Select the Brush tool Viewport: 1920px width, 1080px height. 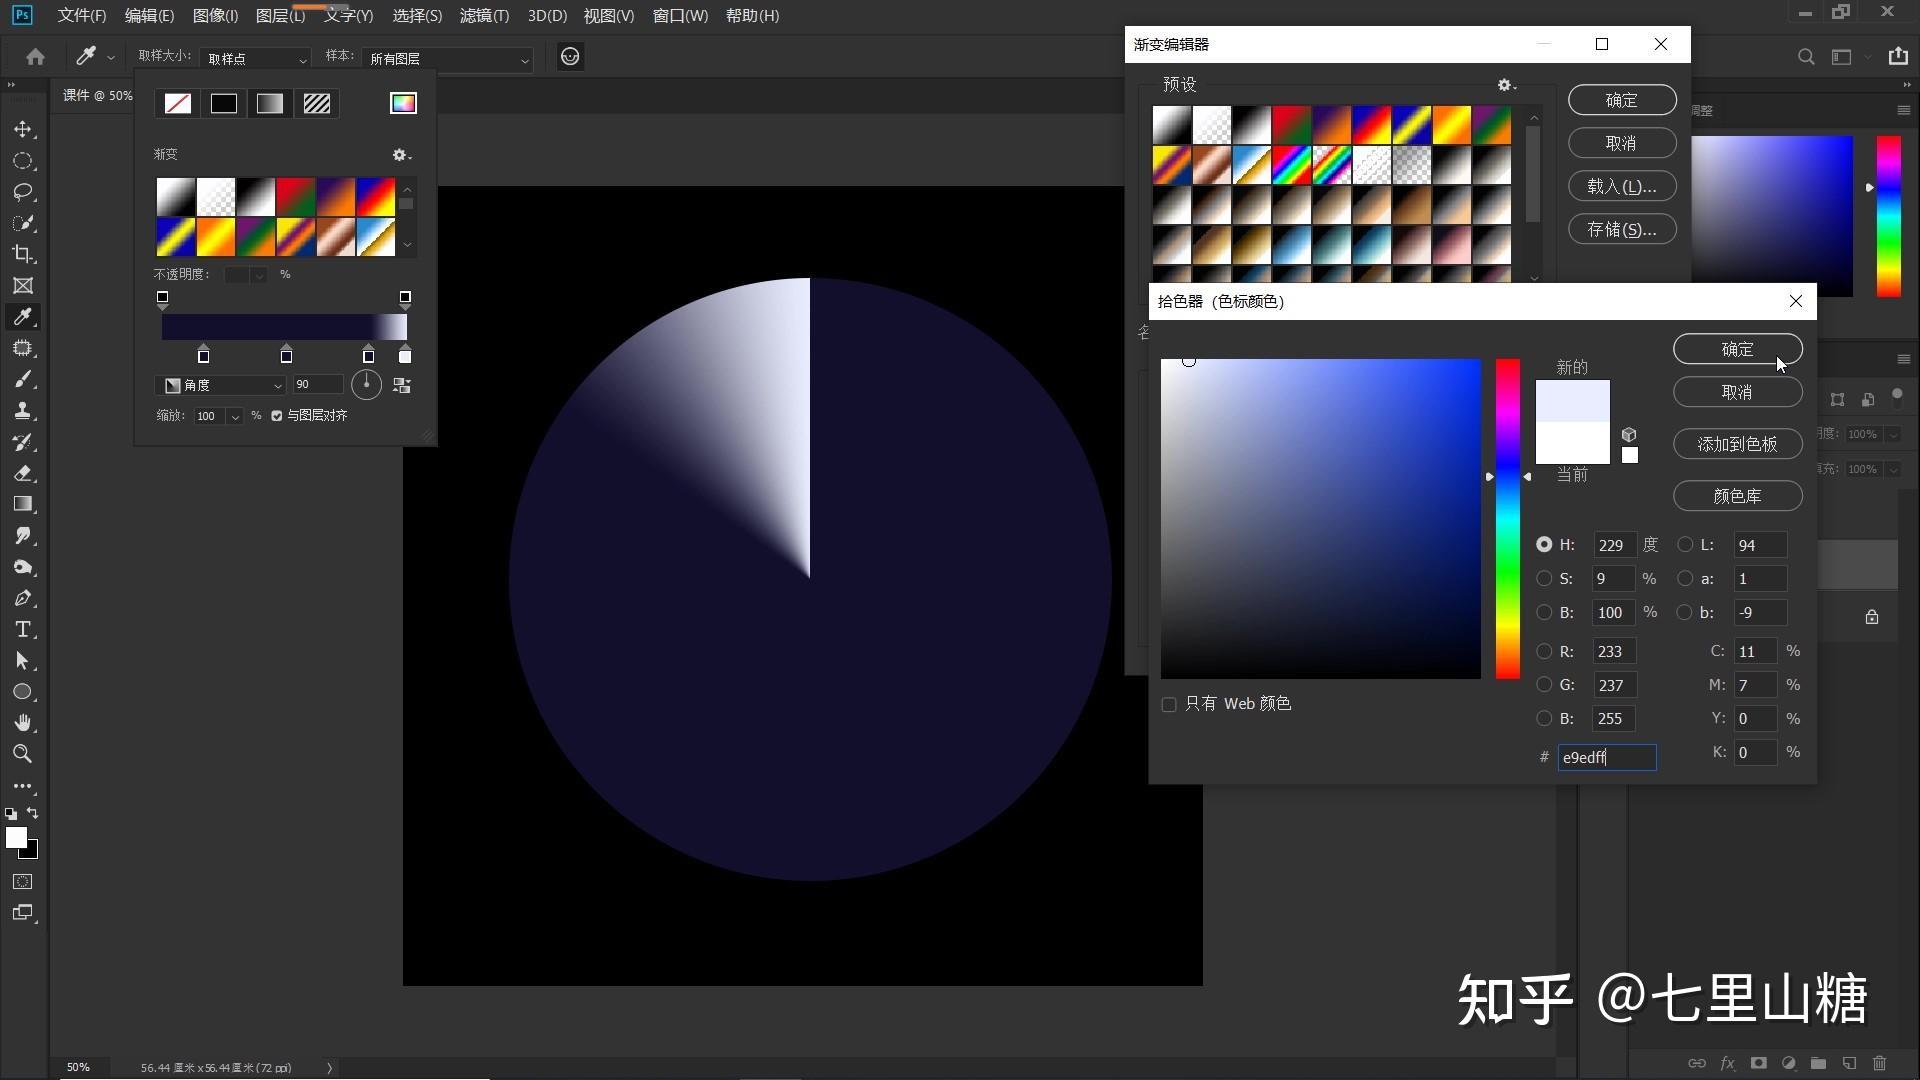(x=22, y=379)
